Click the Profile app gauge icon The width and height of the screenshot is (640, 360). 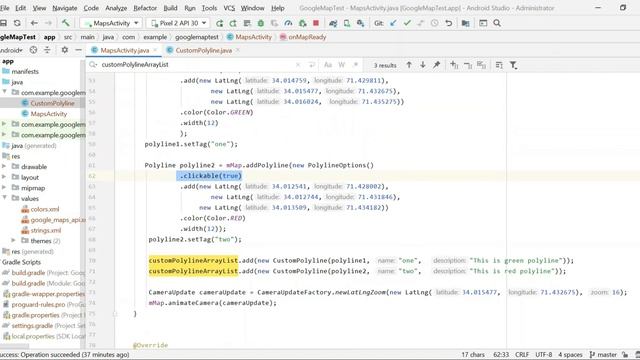pyautogui.click(x=288, y=23)
